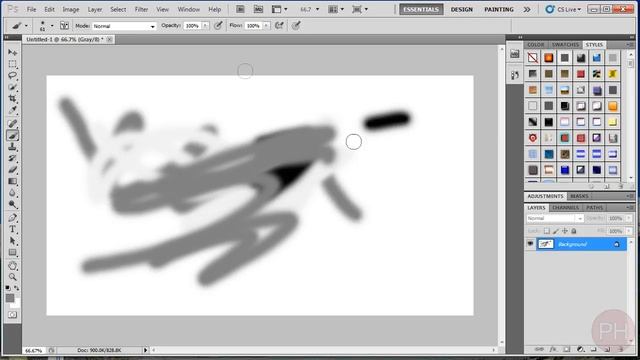
Task: Toggle lock position
Action: click(565, 231)
